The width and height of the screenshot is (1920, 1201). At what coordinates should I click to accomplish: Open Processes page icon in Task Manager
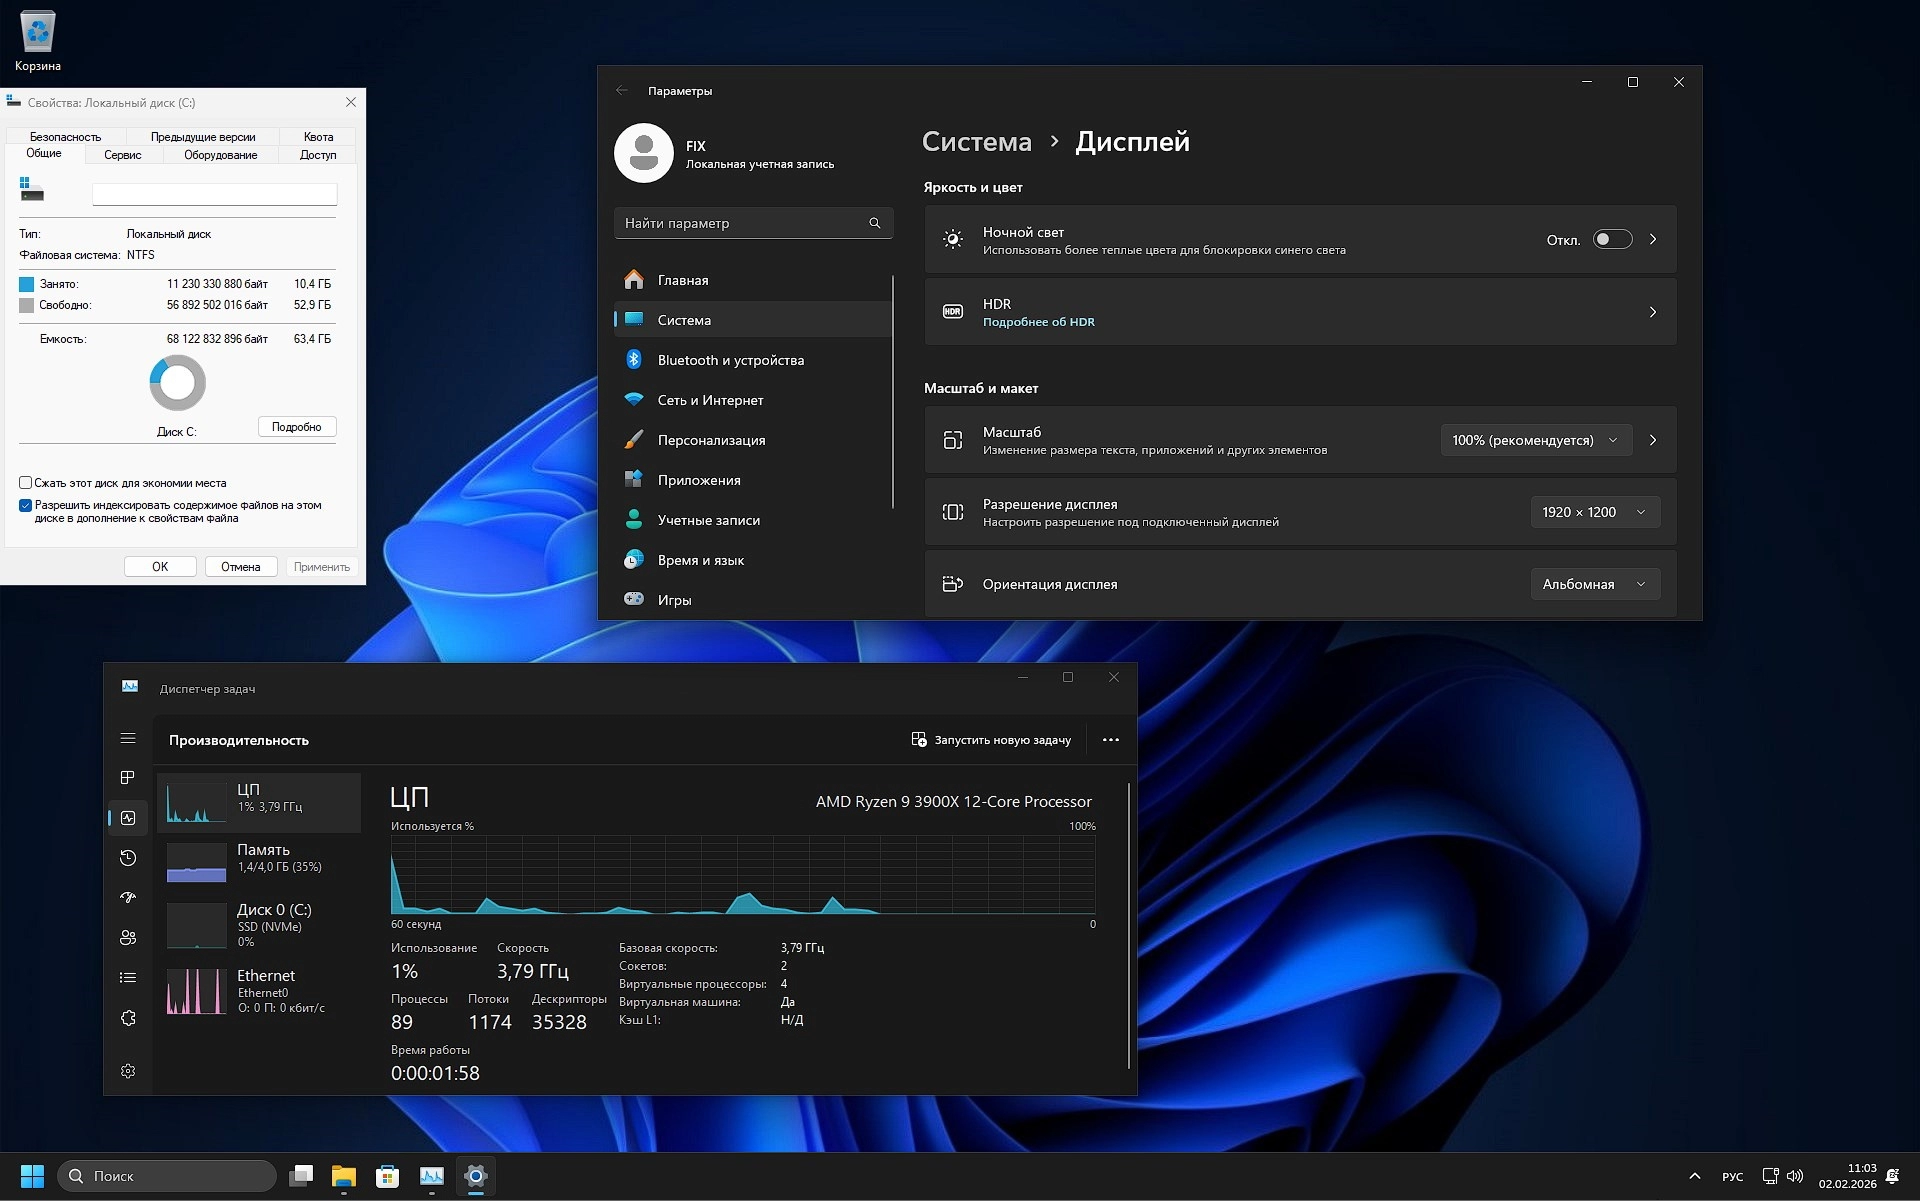(128, 778)
